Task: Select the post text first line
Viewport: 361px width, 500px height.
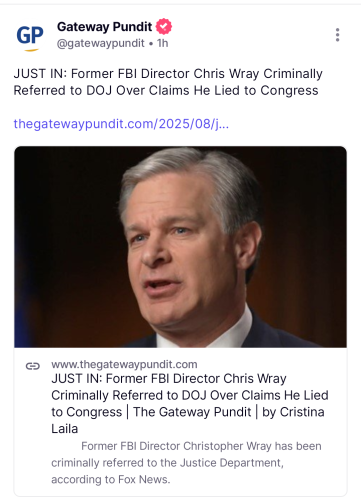Action: 168,74
